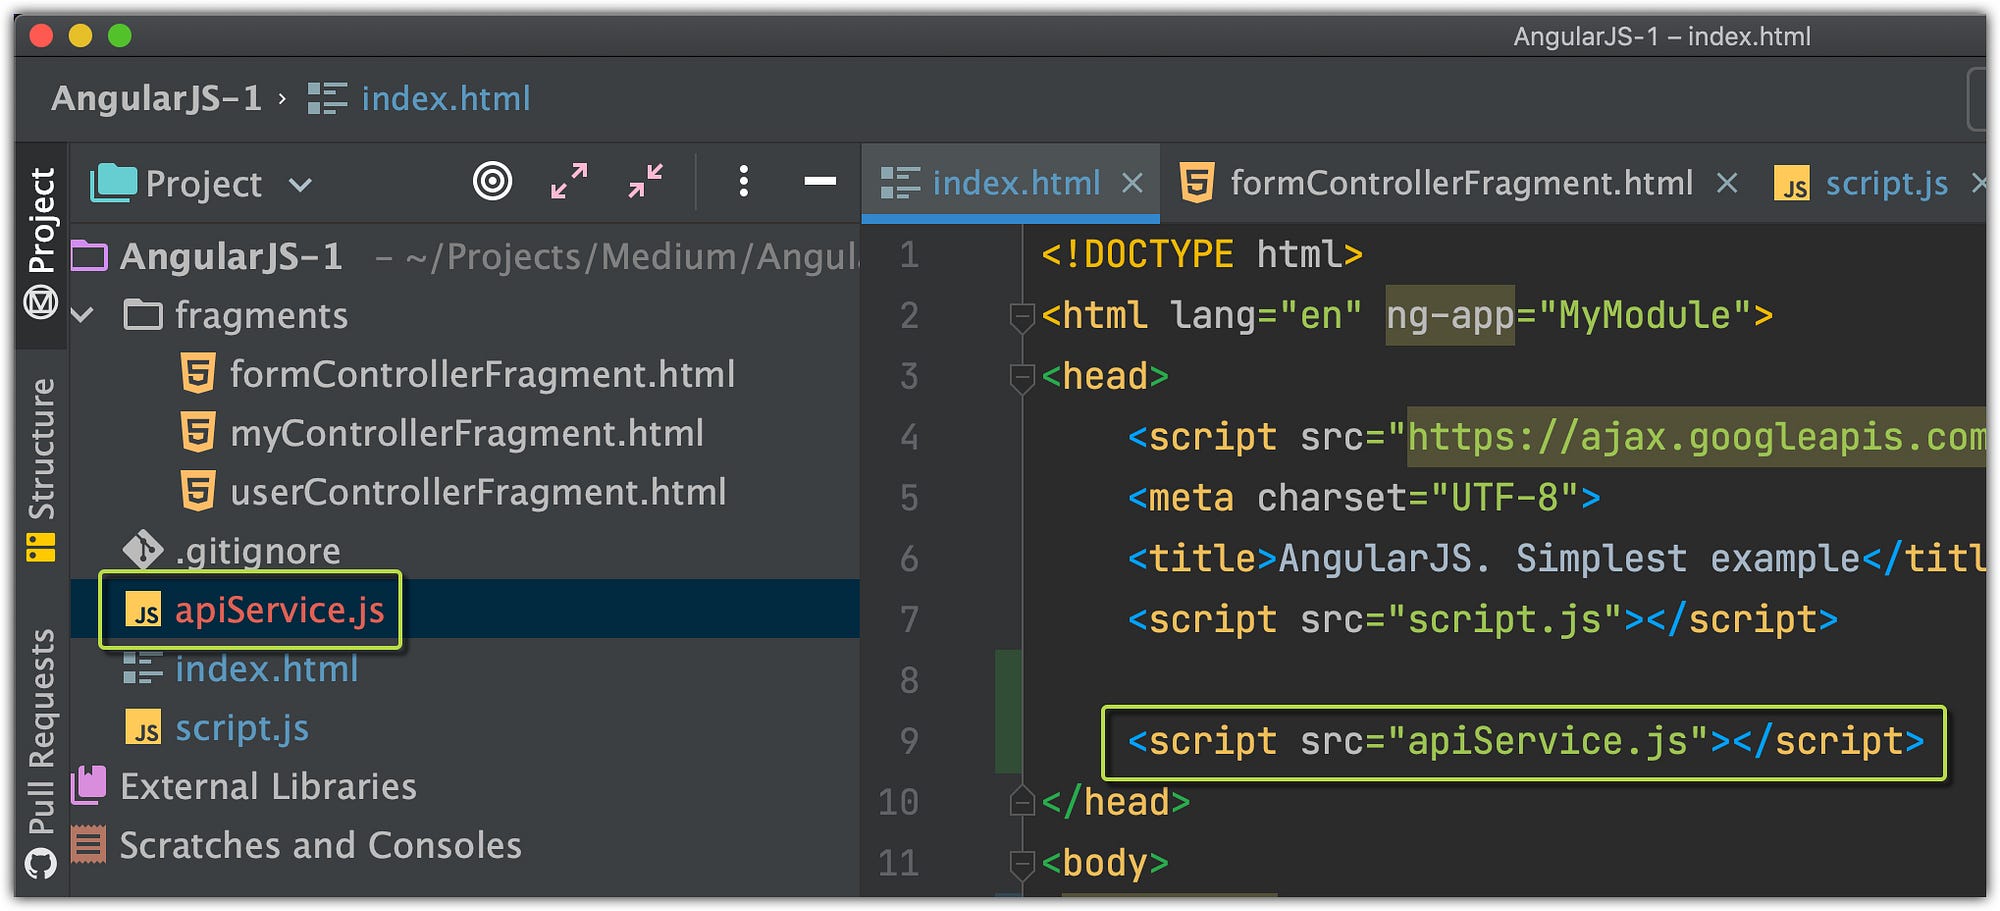Click the Maven-style M circle sidebar icon

click(x=41, y=301)
